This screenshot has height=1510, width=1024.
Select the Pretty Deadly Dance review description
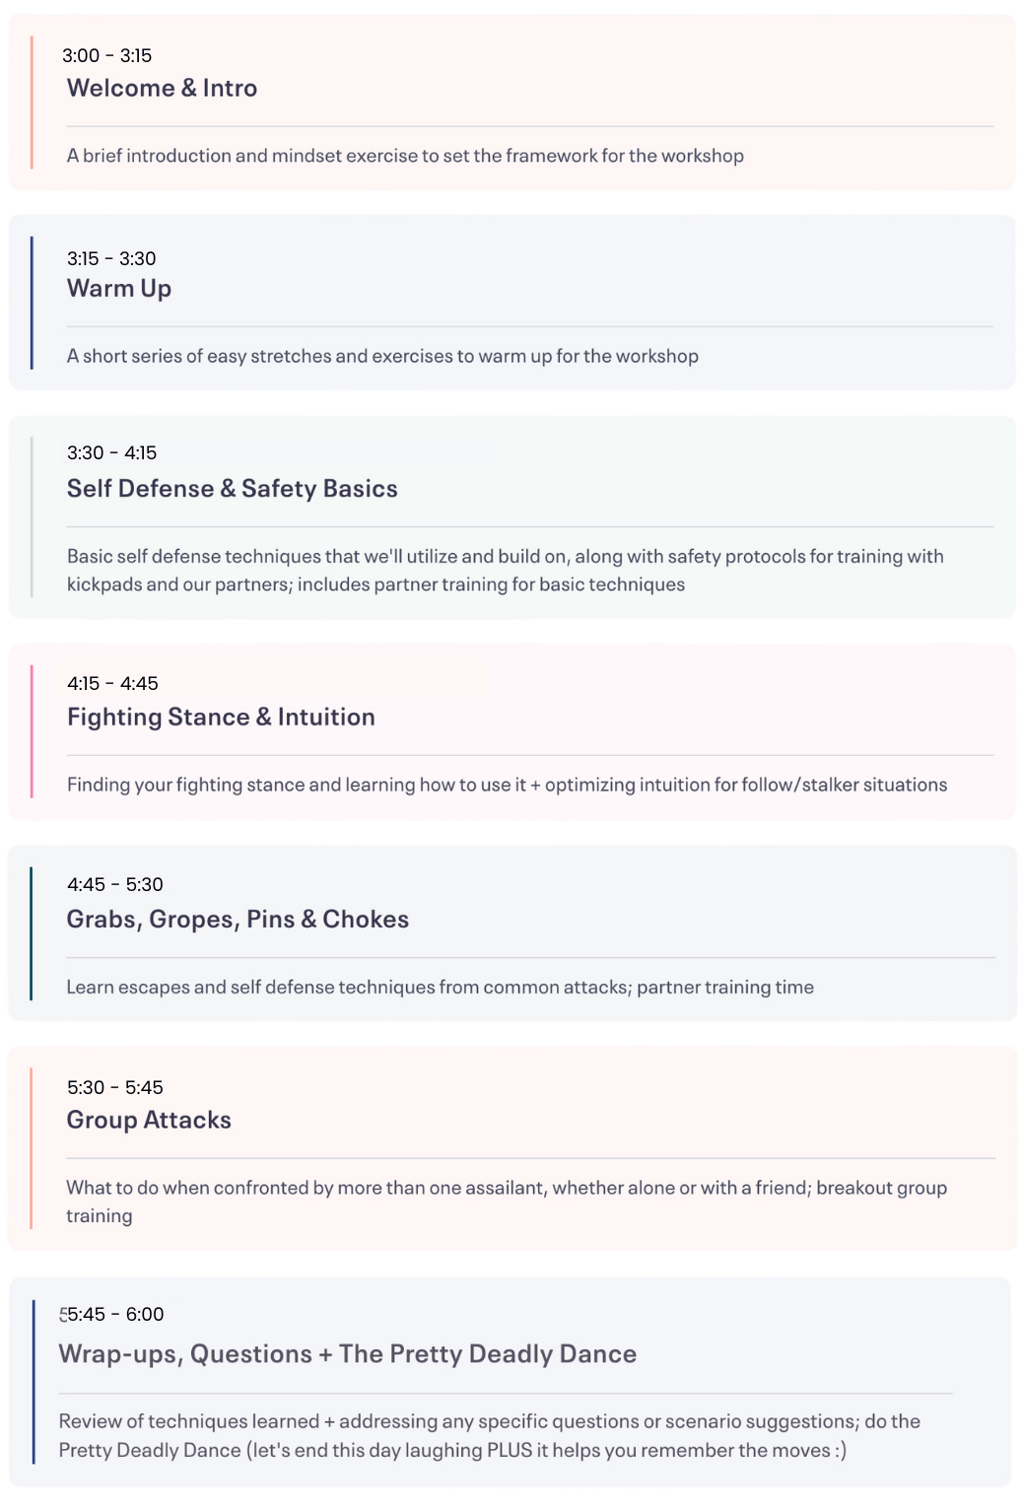(490, 1436)
